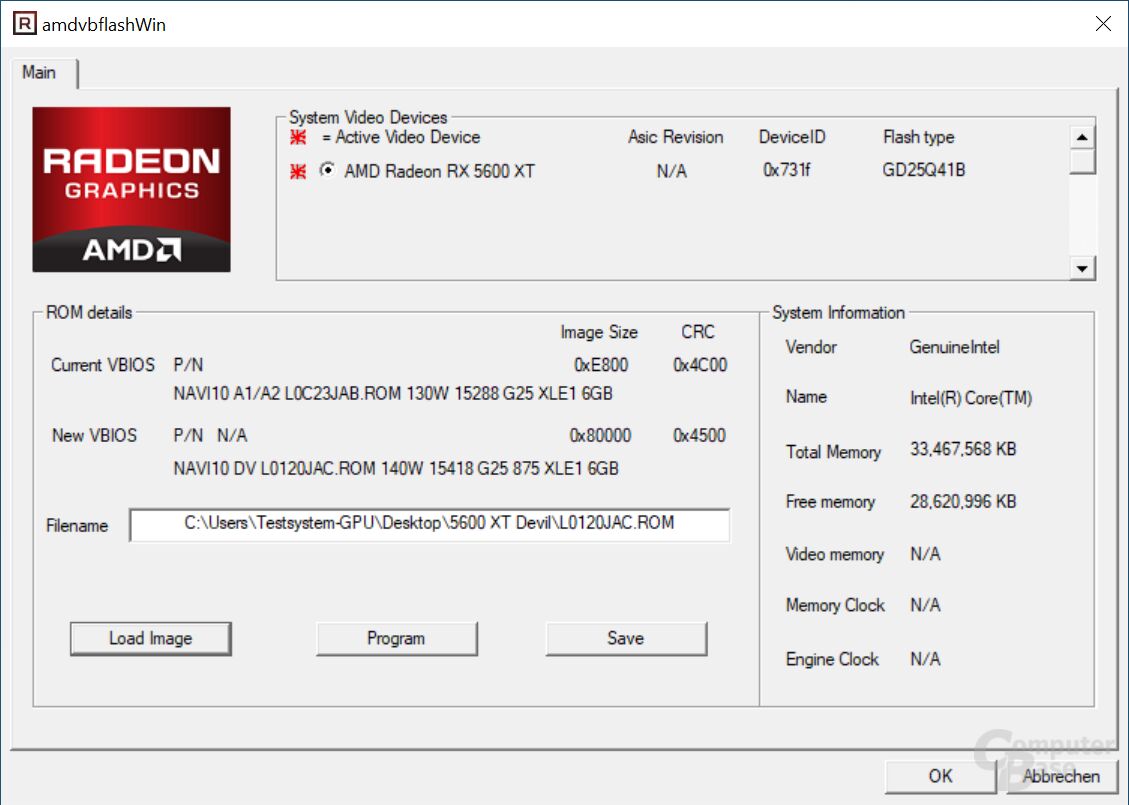The height and width of the screenshot is (805, 1129).
Task: Click the Asic Revision column header
Action: click(x=675, y=137)
